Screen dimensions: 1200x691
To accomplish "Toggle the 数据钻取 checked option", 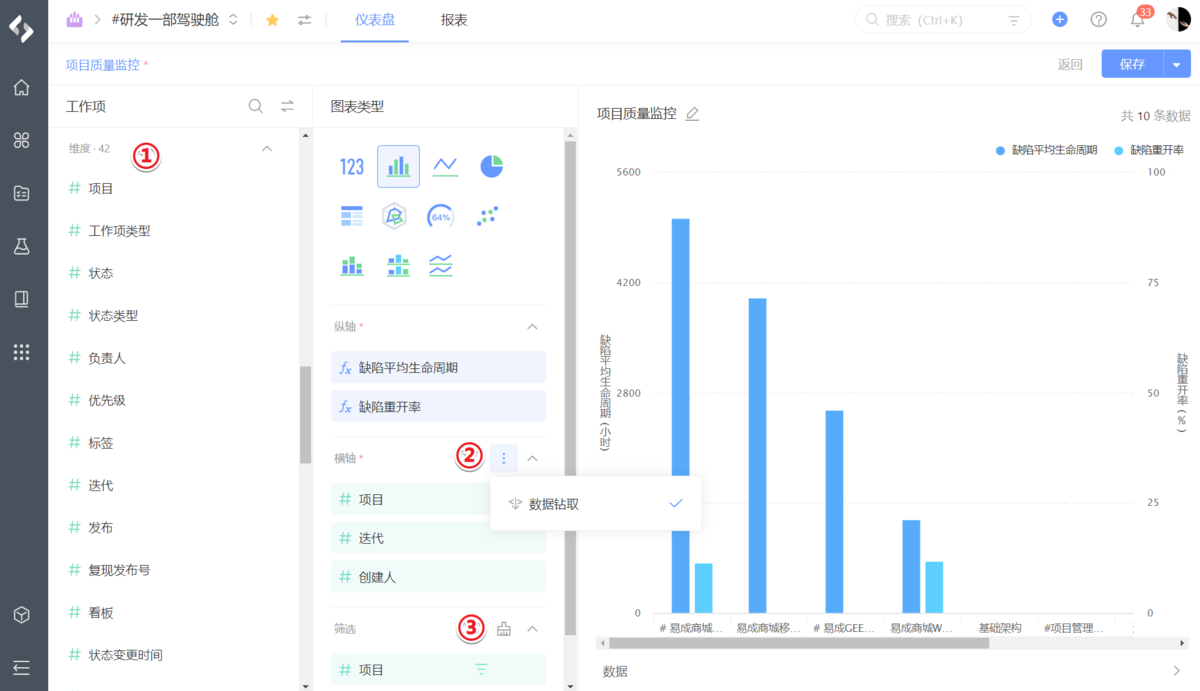I will (596, 504).
